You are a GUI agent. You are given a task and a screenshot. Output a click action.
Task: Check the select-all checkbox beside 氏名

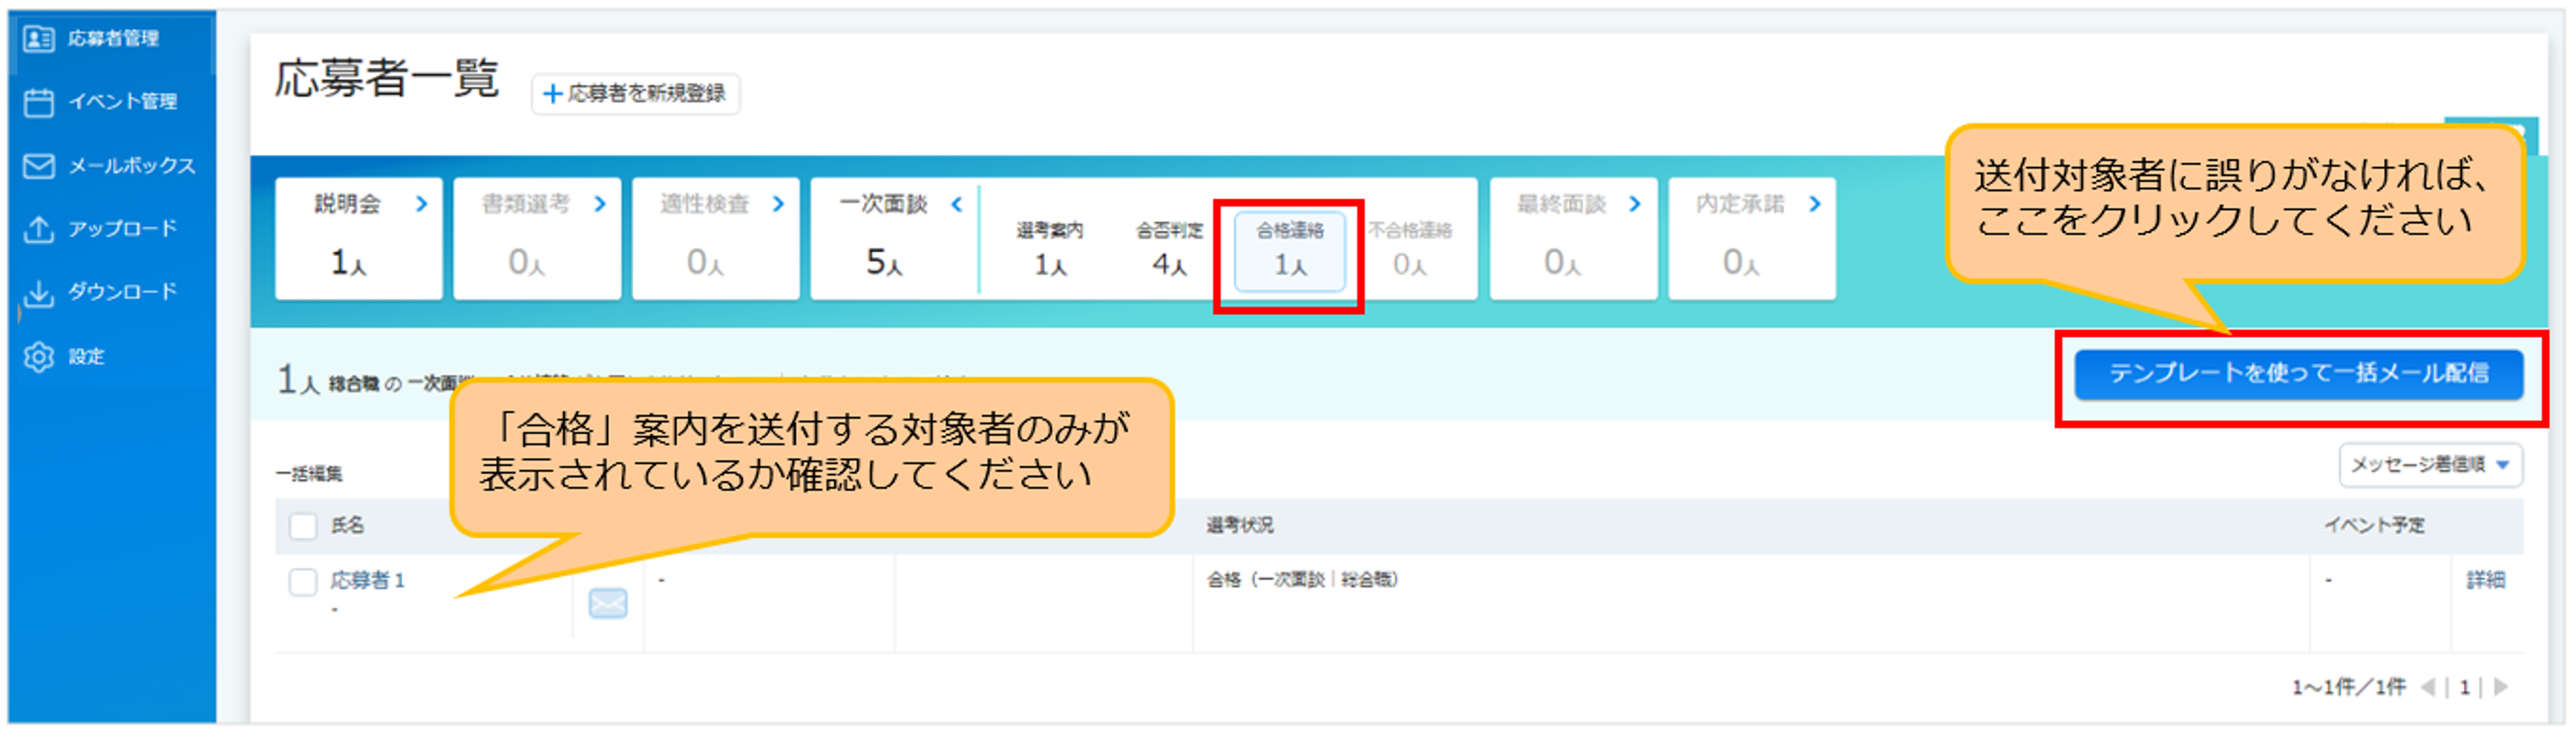click(303, 527)
